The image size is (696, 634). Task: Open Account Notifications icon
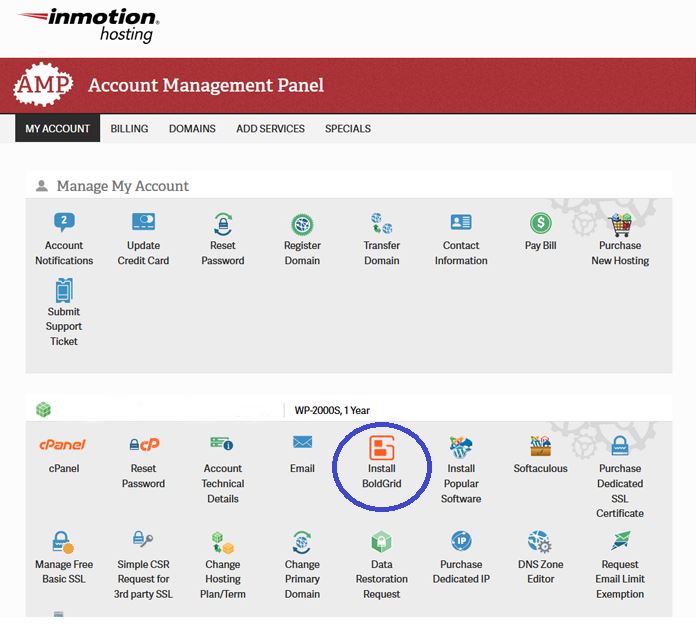(64, 222)
